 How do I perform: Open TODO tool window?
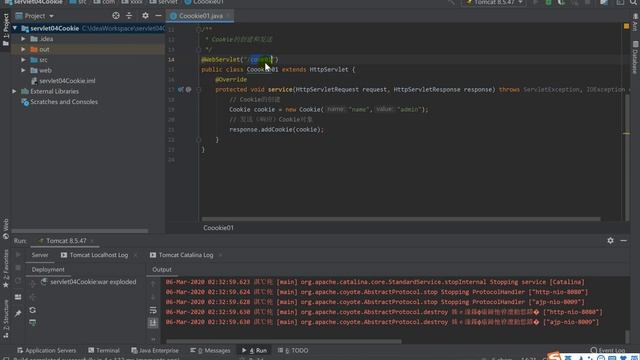(x=293, y=351)
